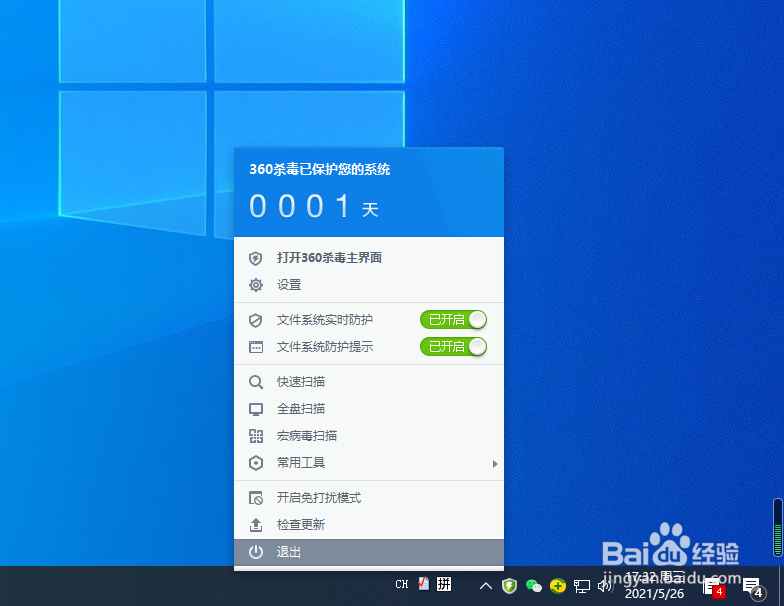Click 360杀毒已保护您的系统 header text
Screen dimensions: 784x606
tap(320, 170)
